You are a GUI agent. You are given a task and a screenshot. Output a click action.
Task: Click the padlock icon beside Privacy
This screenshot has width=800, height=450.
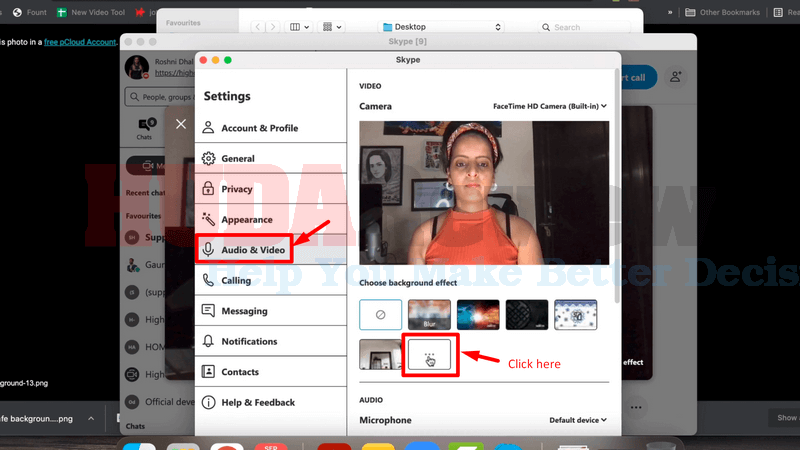coord(208,188)
